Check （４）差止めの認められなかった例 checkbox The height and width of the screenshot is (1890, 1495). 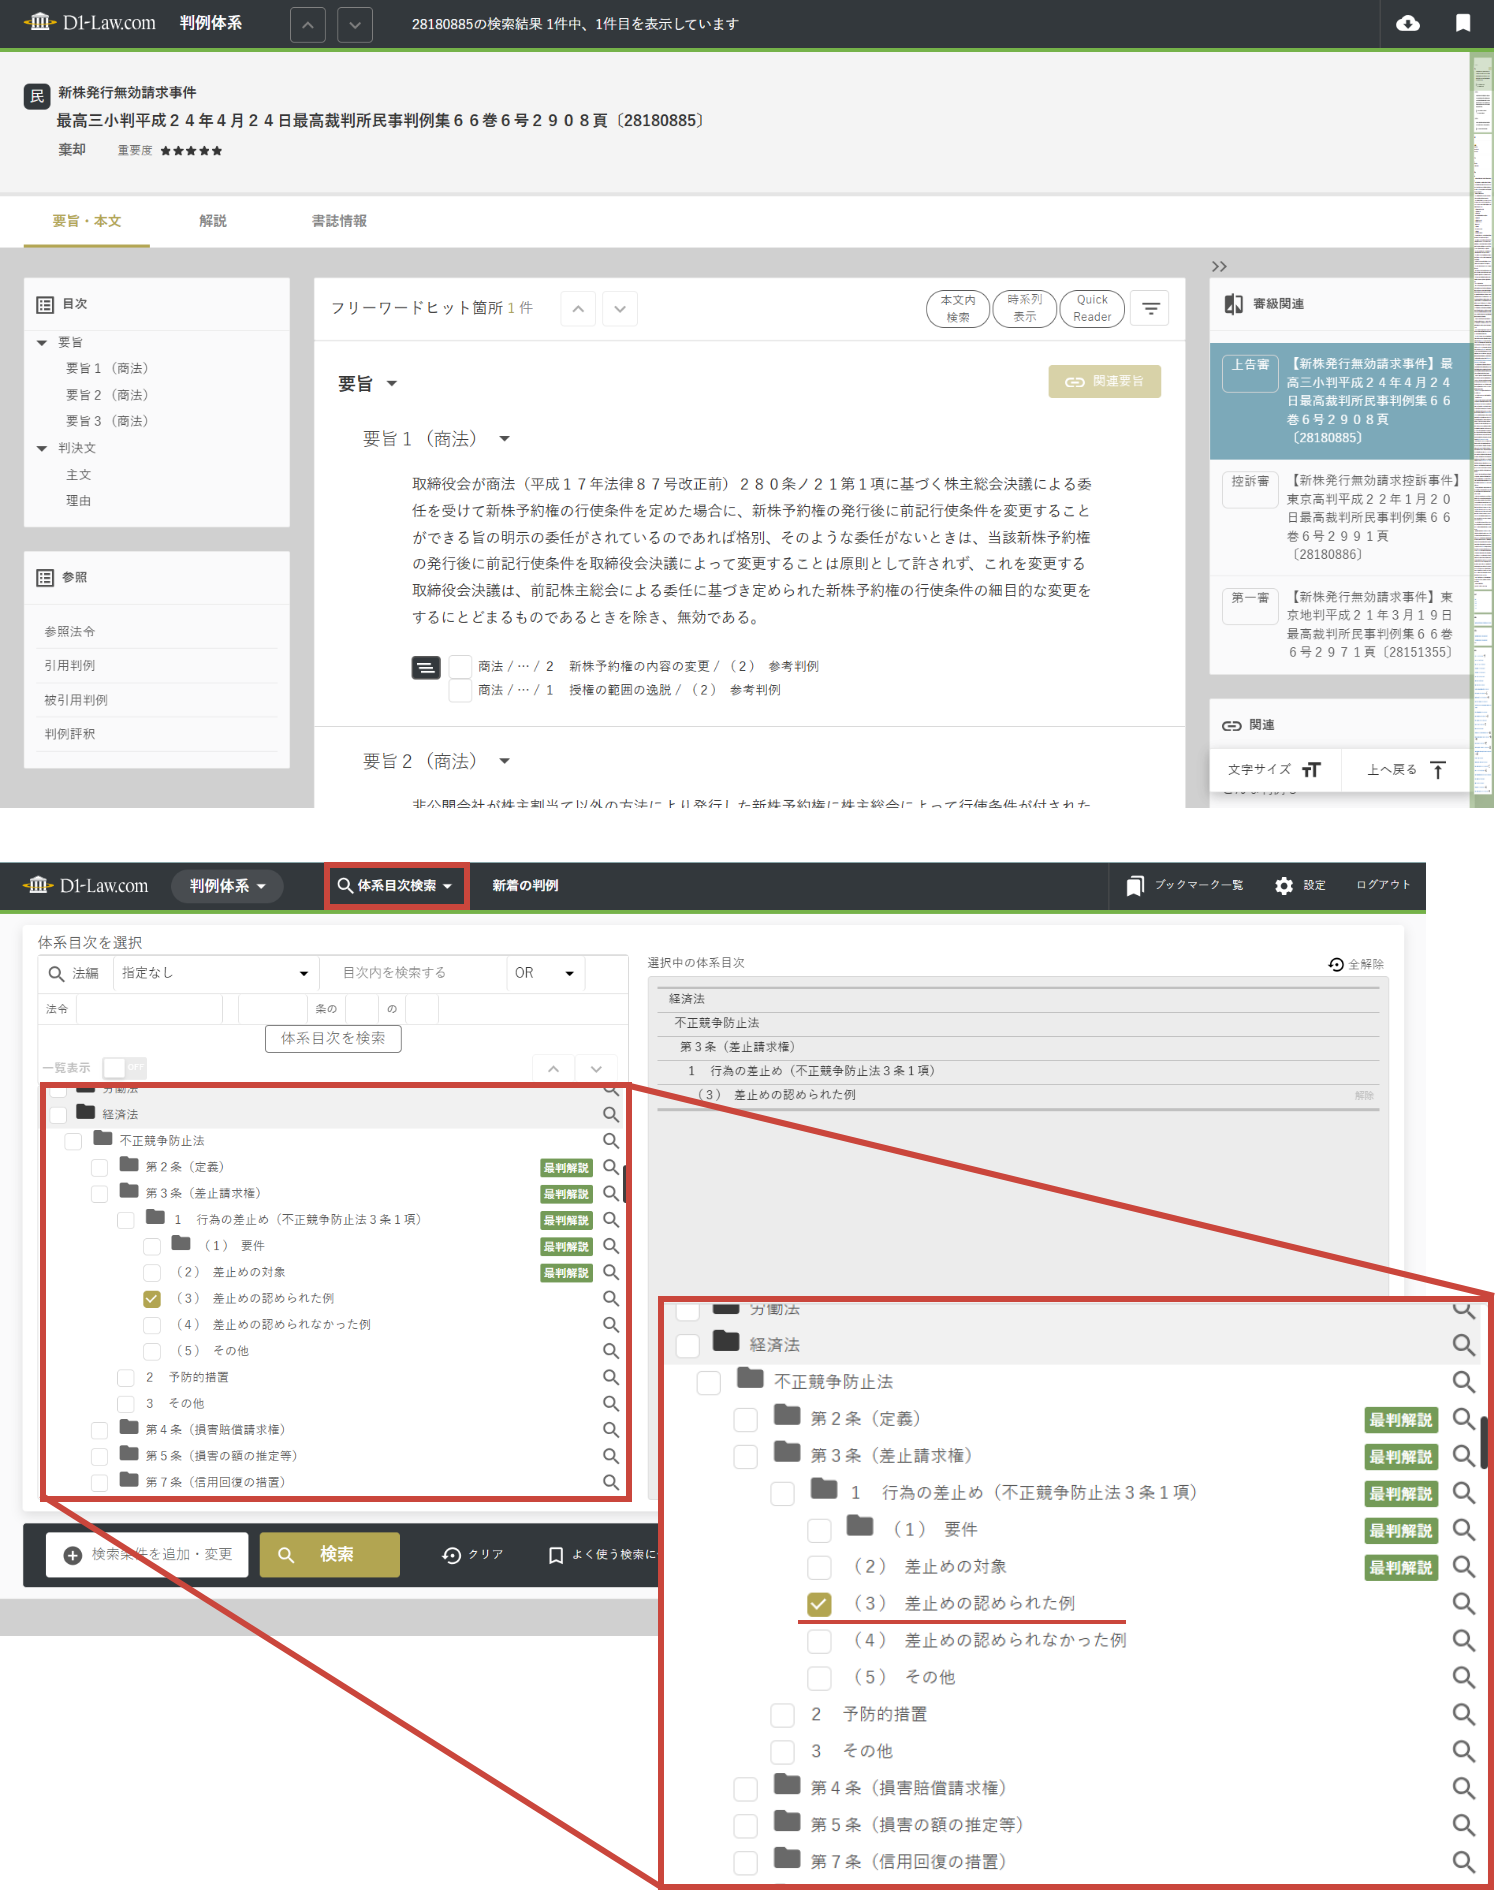(152, 1325)
